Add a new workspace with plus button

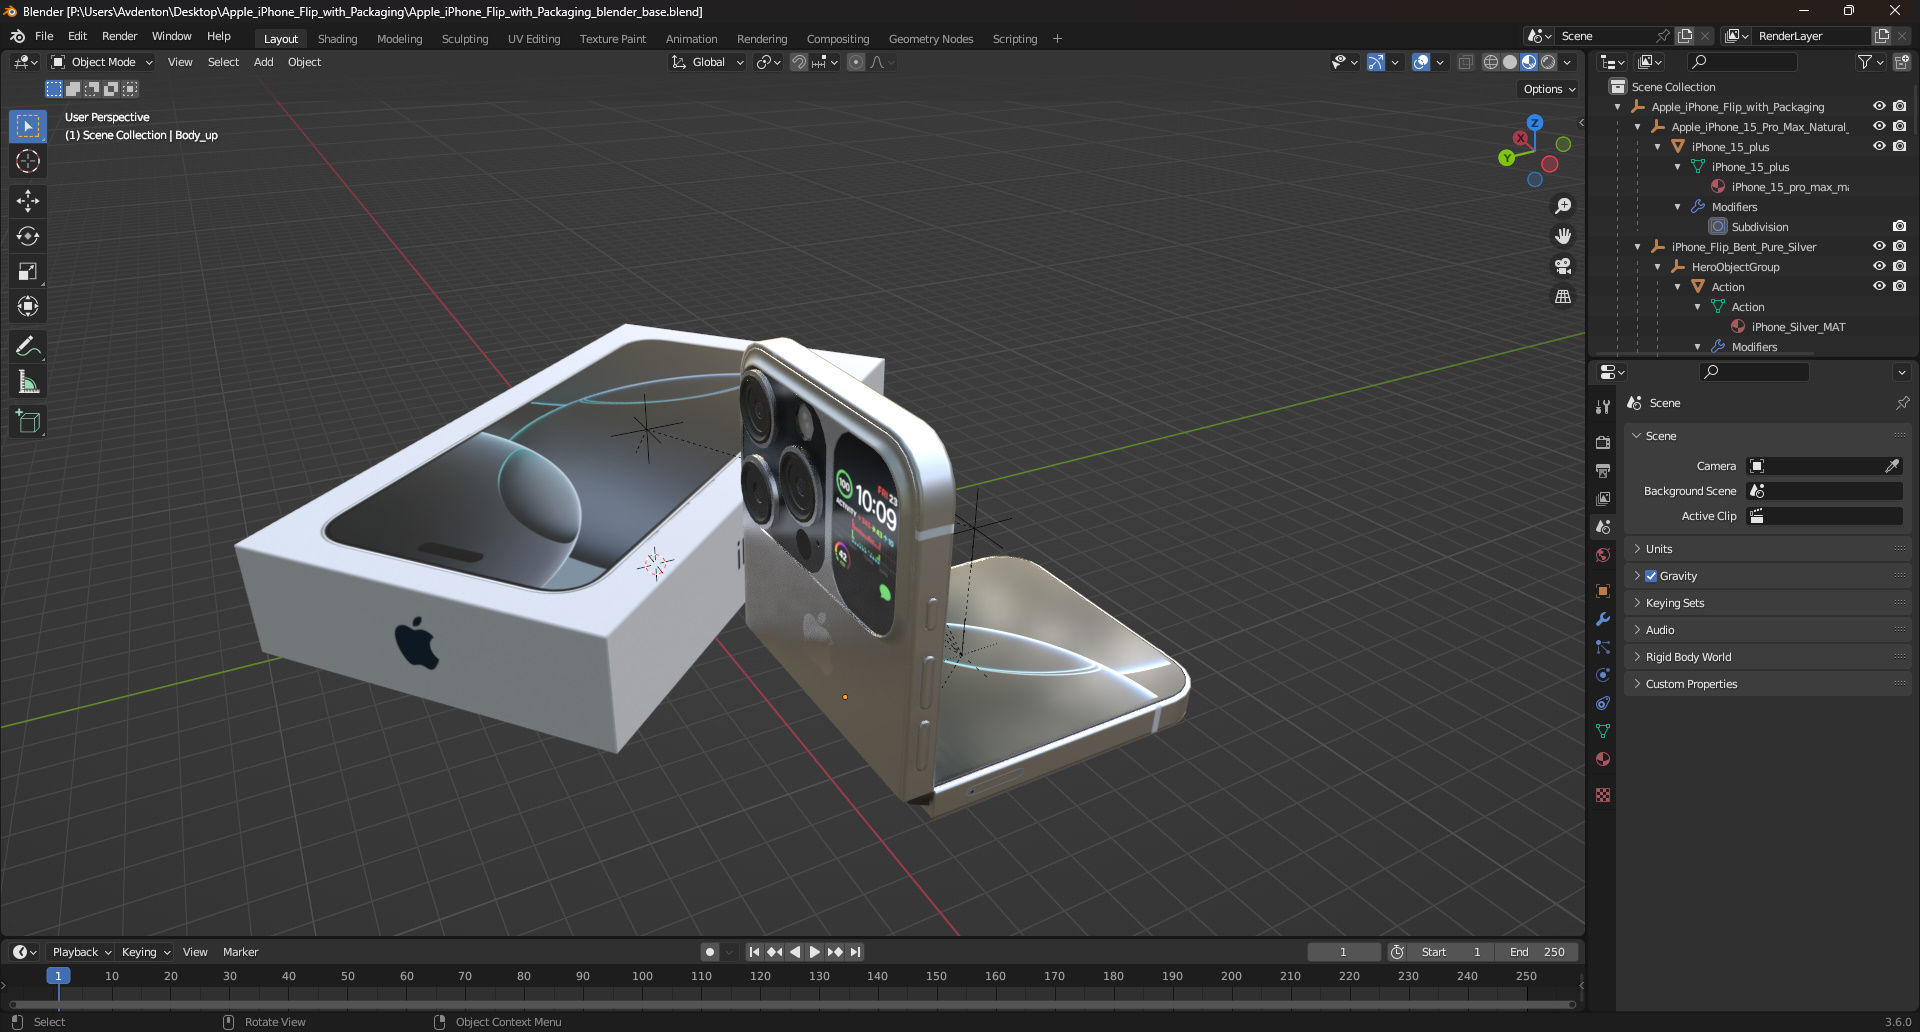click(1057, 39)
